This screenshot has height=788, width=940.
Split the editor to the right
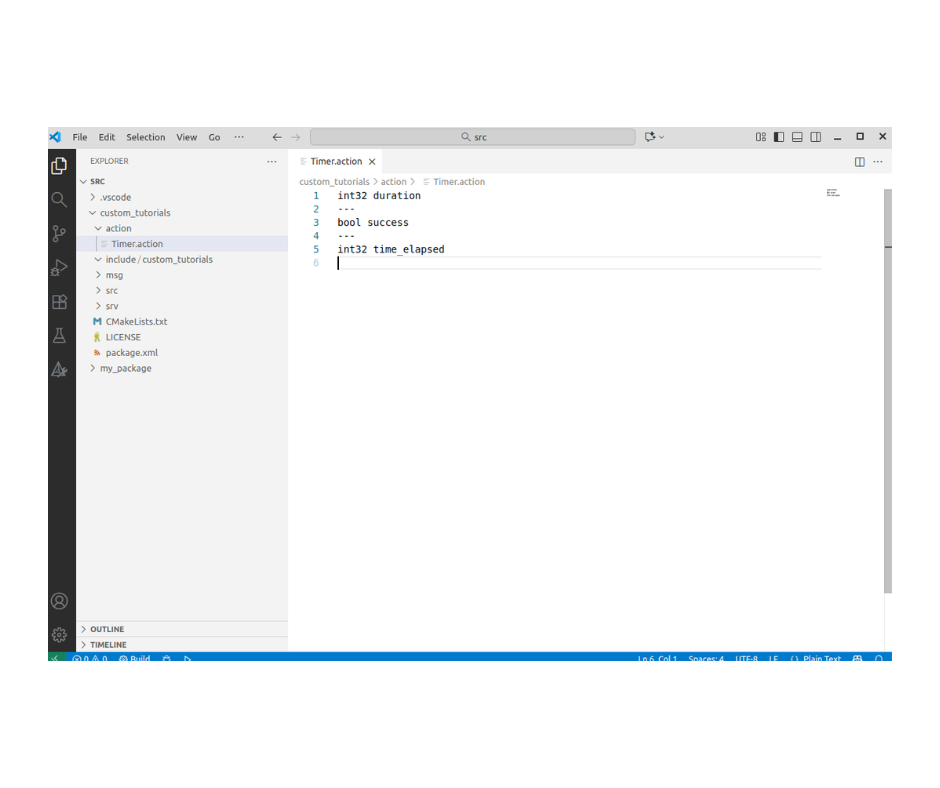click(859, 162)
